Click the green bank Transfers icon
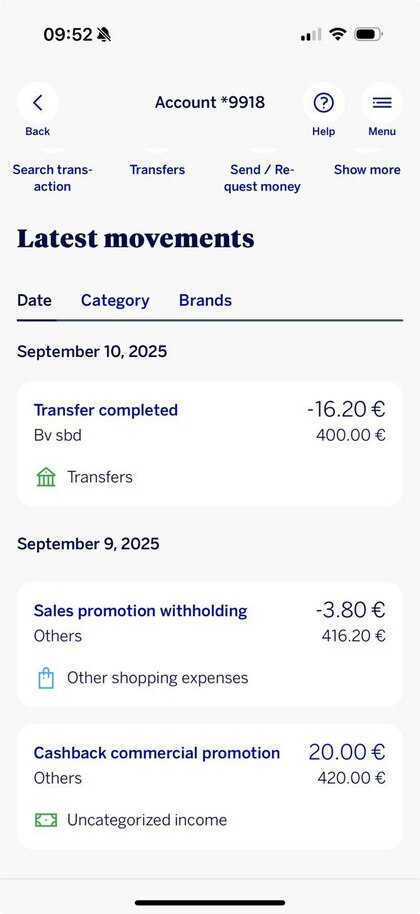 (x=46, y=477)
